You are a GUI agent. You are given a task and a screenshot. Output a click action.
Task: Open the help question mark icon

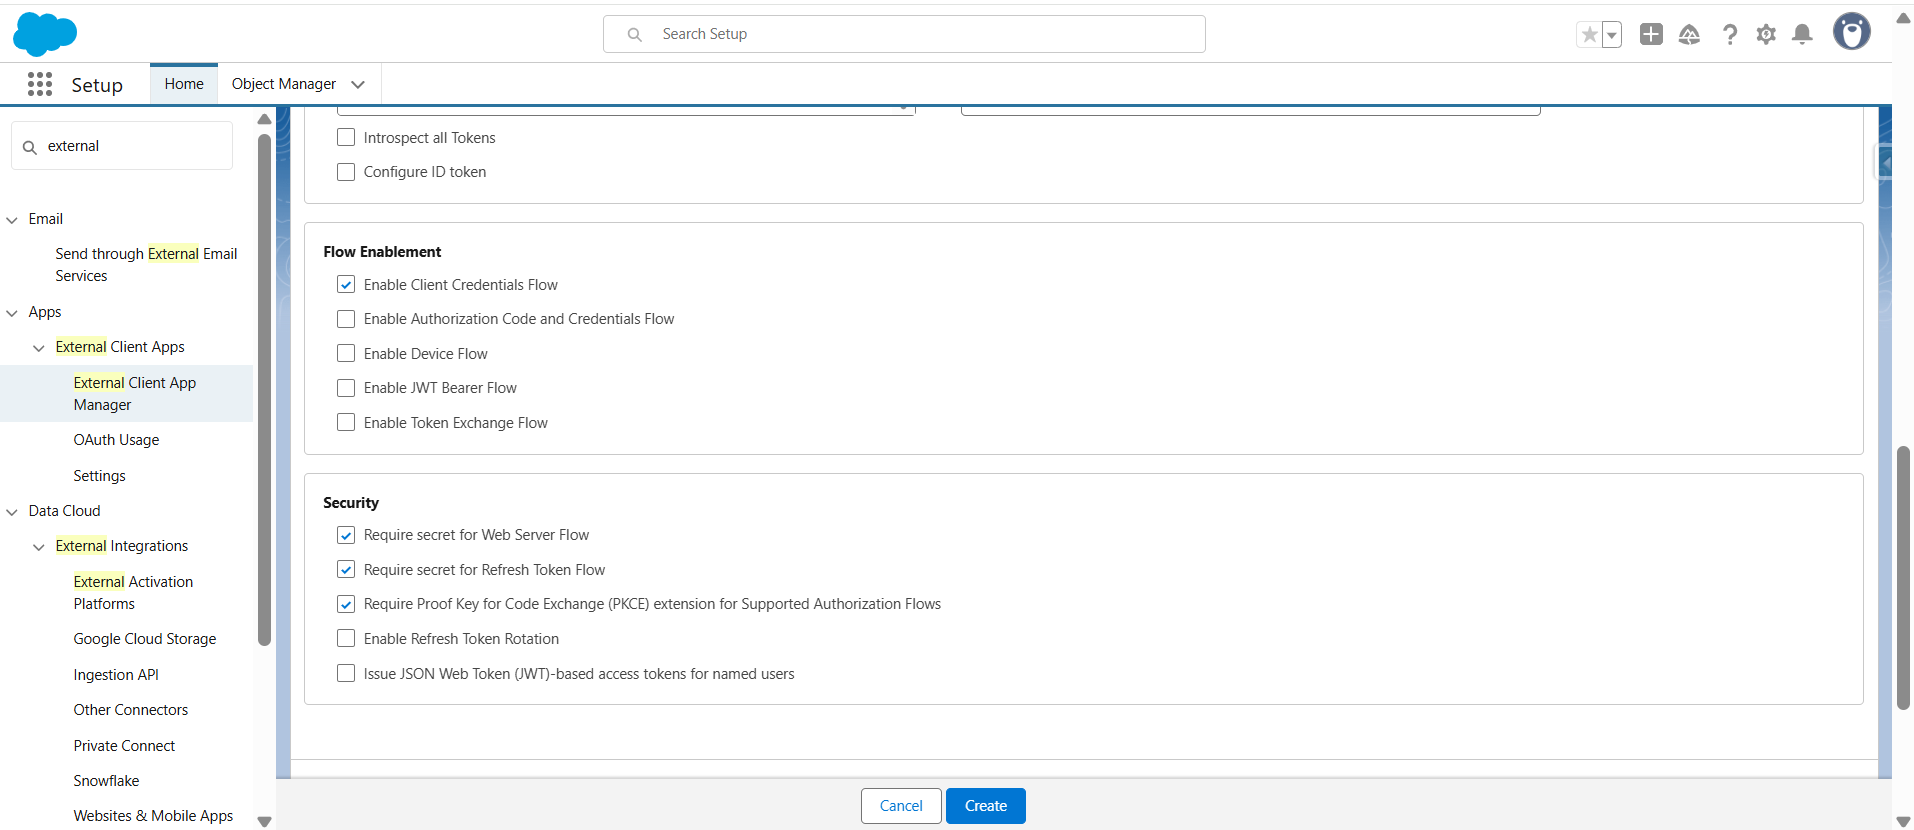(1729, 35)
